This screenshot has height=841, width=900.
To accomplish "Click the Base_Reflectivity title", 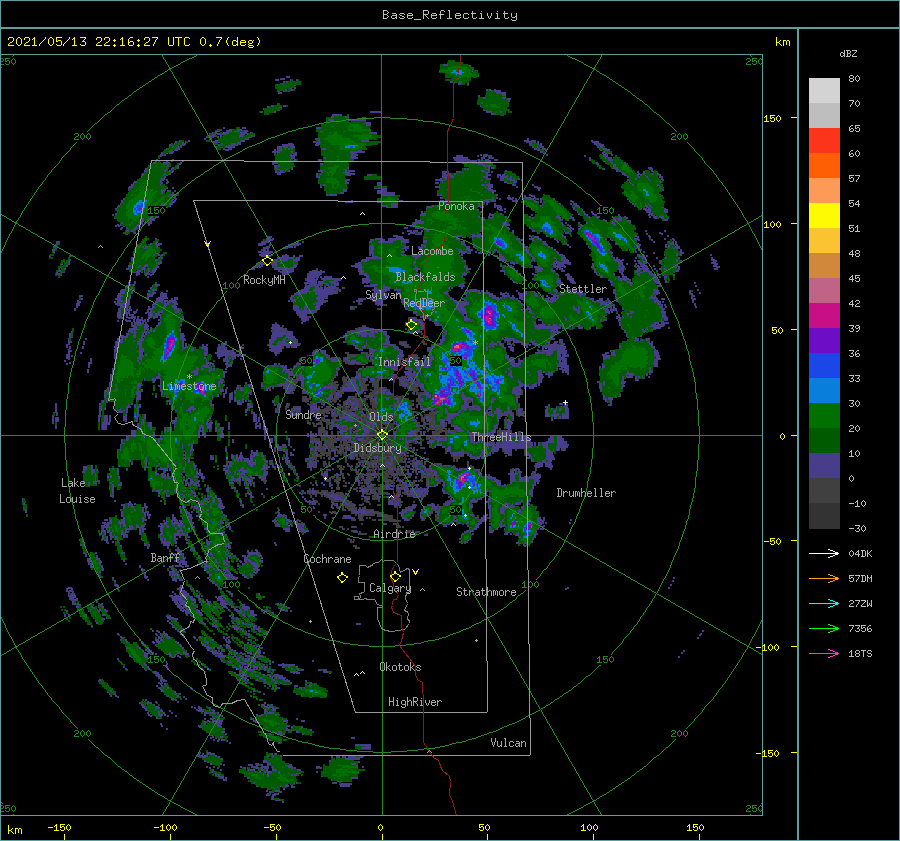I will coord(450,15).
